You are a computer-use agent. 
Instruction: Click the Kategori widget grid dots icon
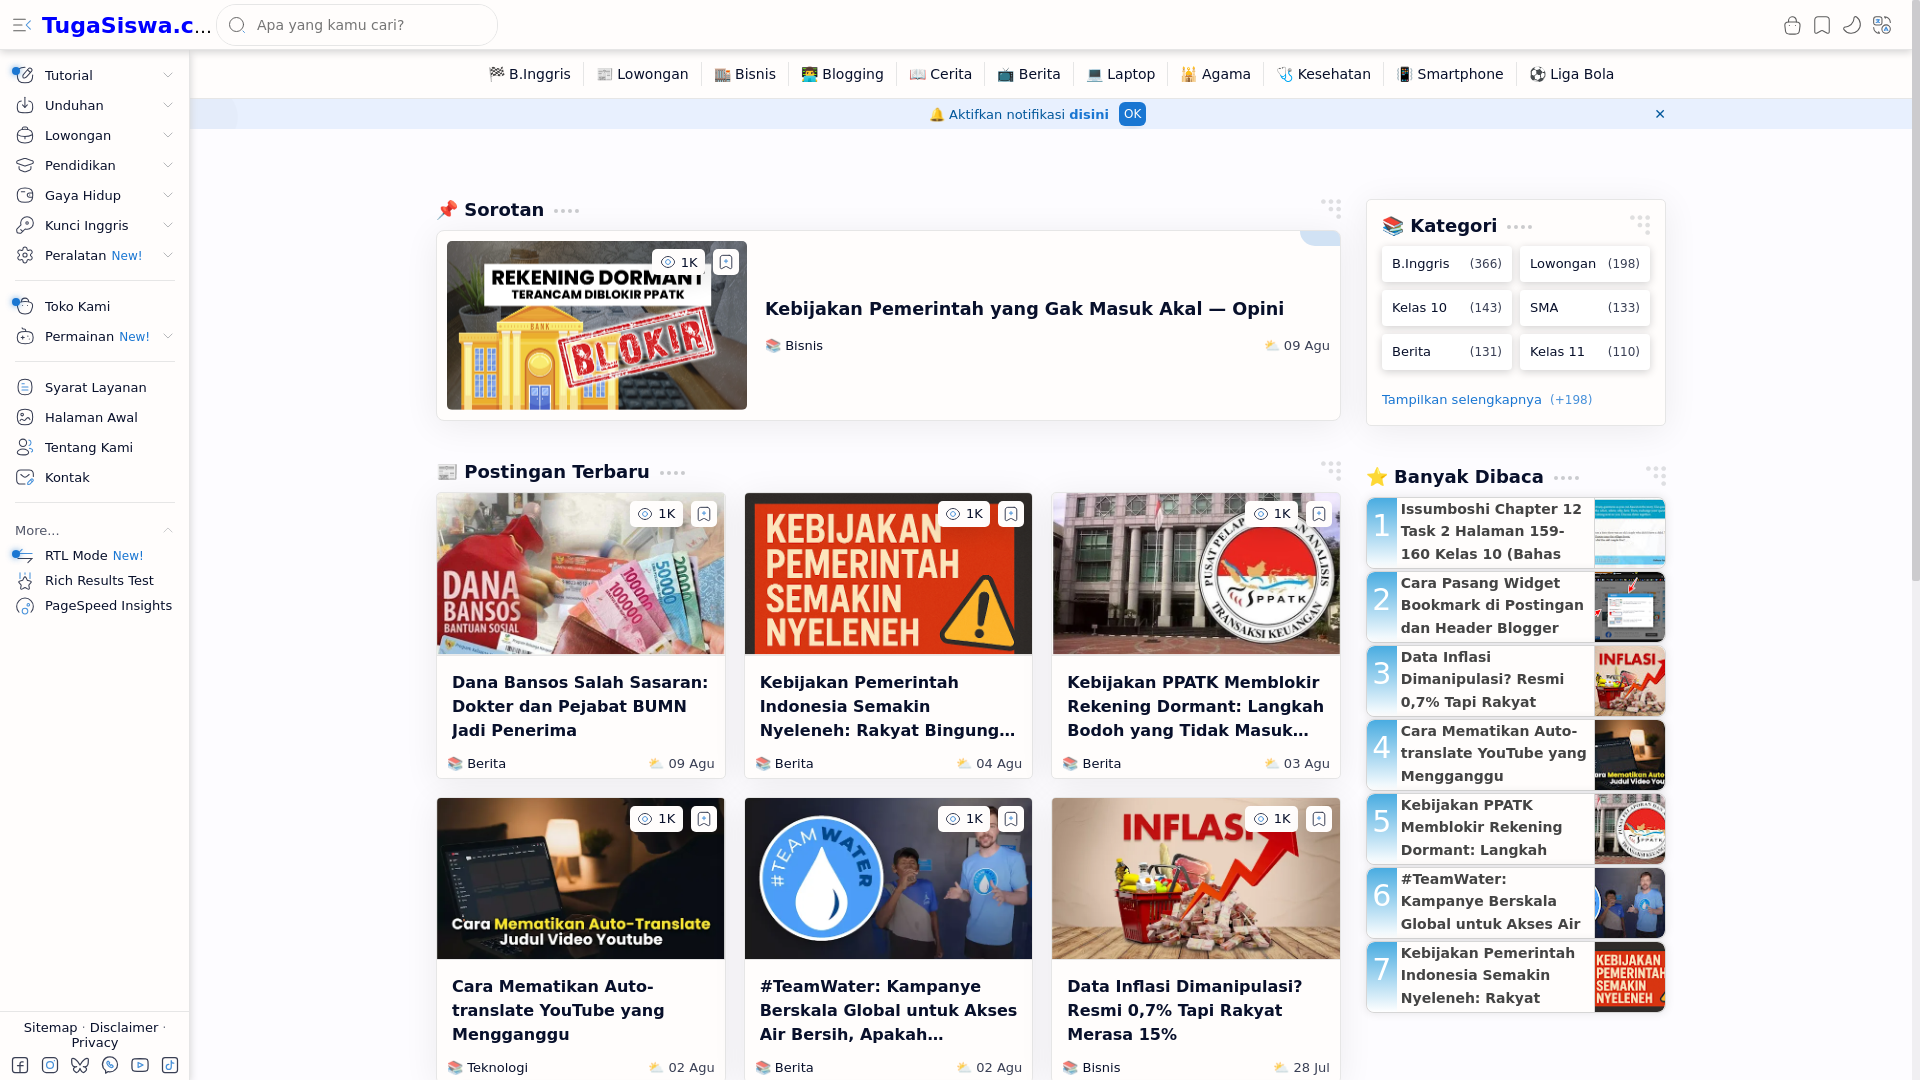(1640, 224)
